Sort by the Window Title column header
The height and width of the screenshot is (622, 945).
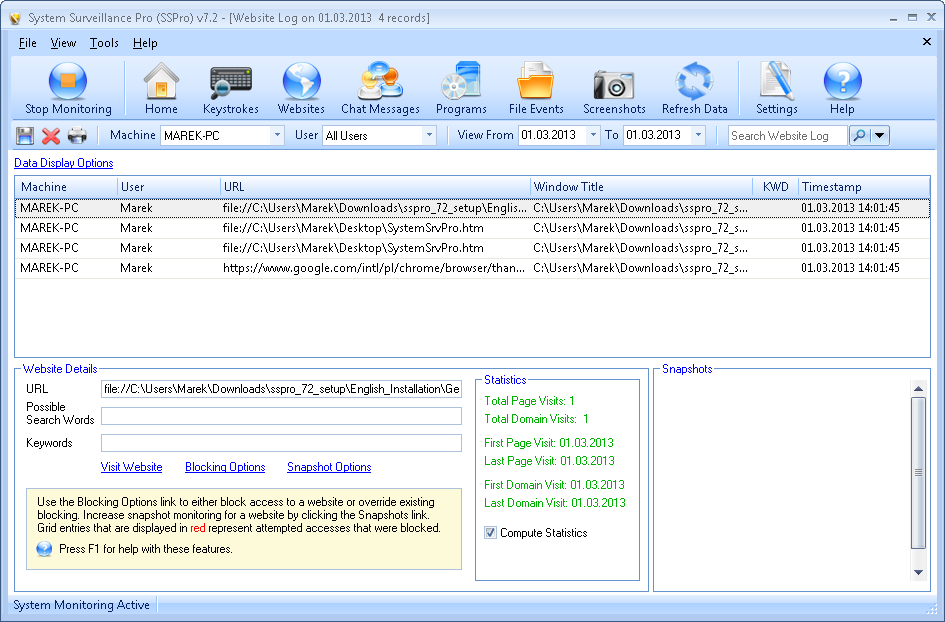point(641,187)
